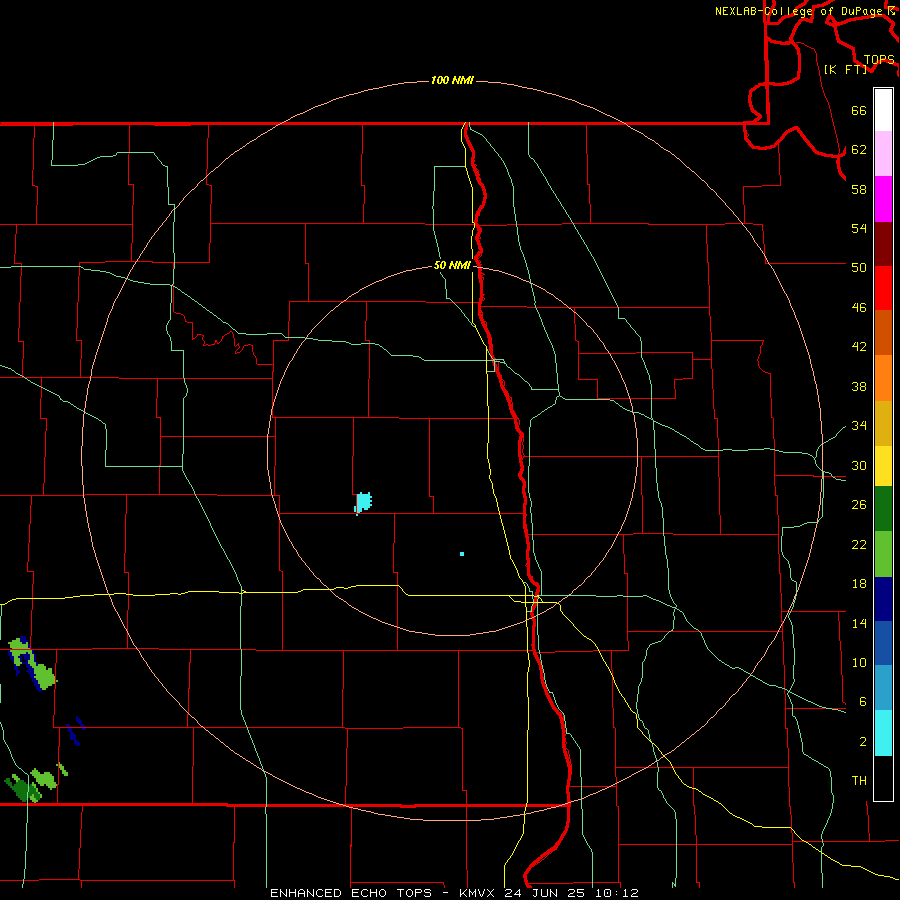Click the light green legend segment

coord(883,554)
